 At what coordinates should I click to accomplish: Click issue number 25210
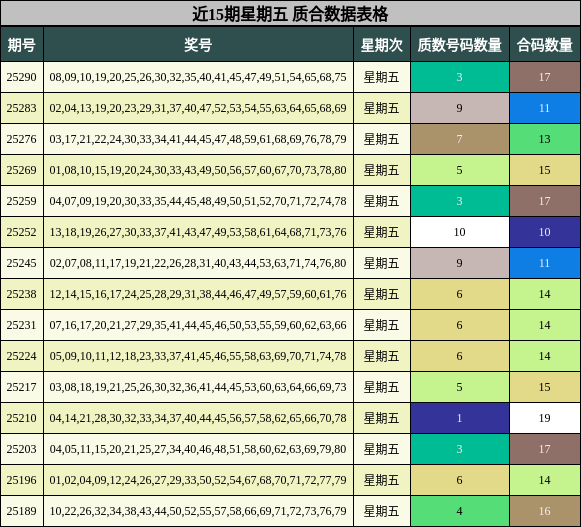coord(21,418)
